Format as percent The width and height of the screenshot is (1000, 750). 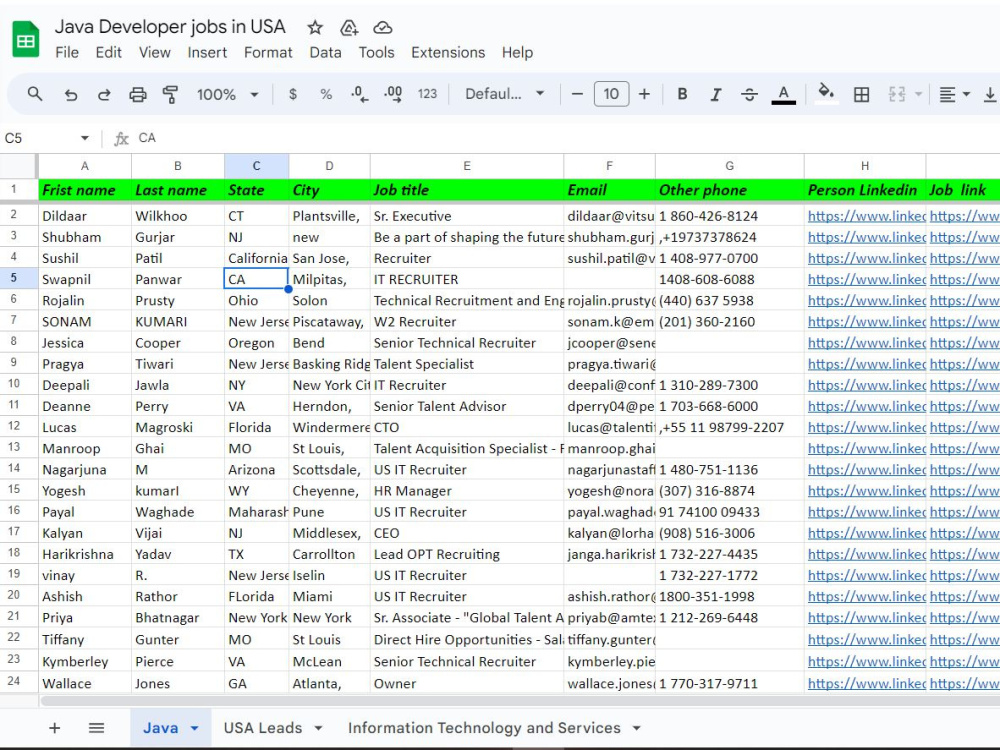(326, 94)
